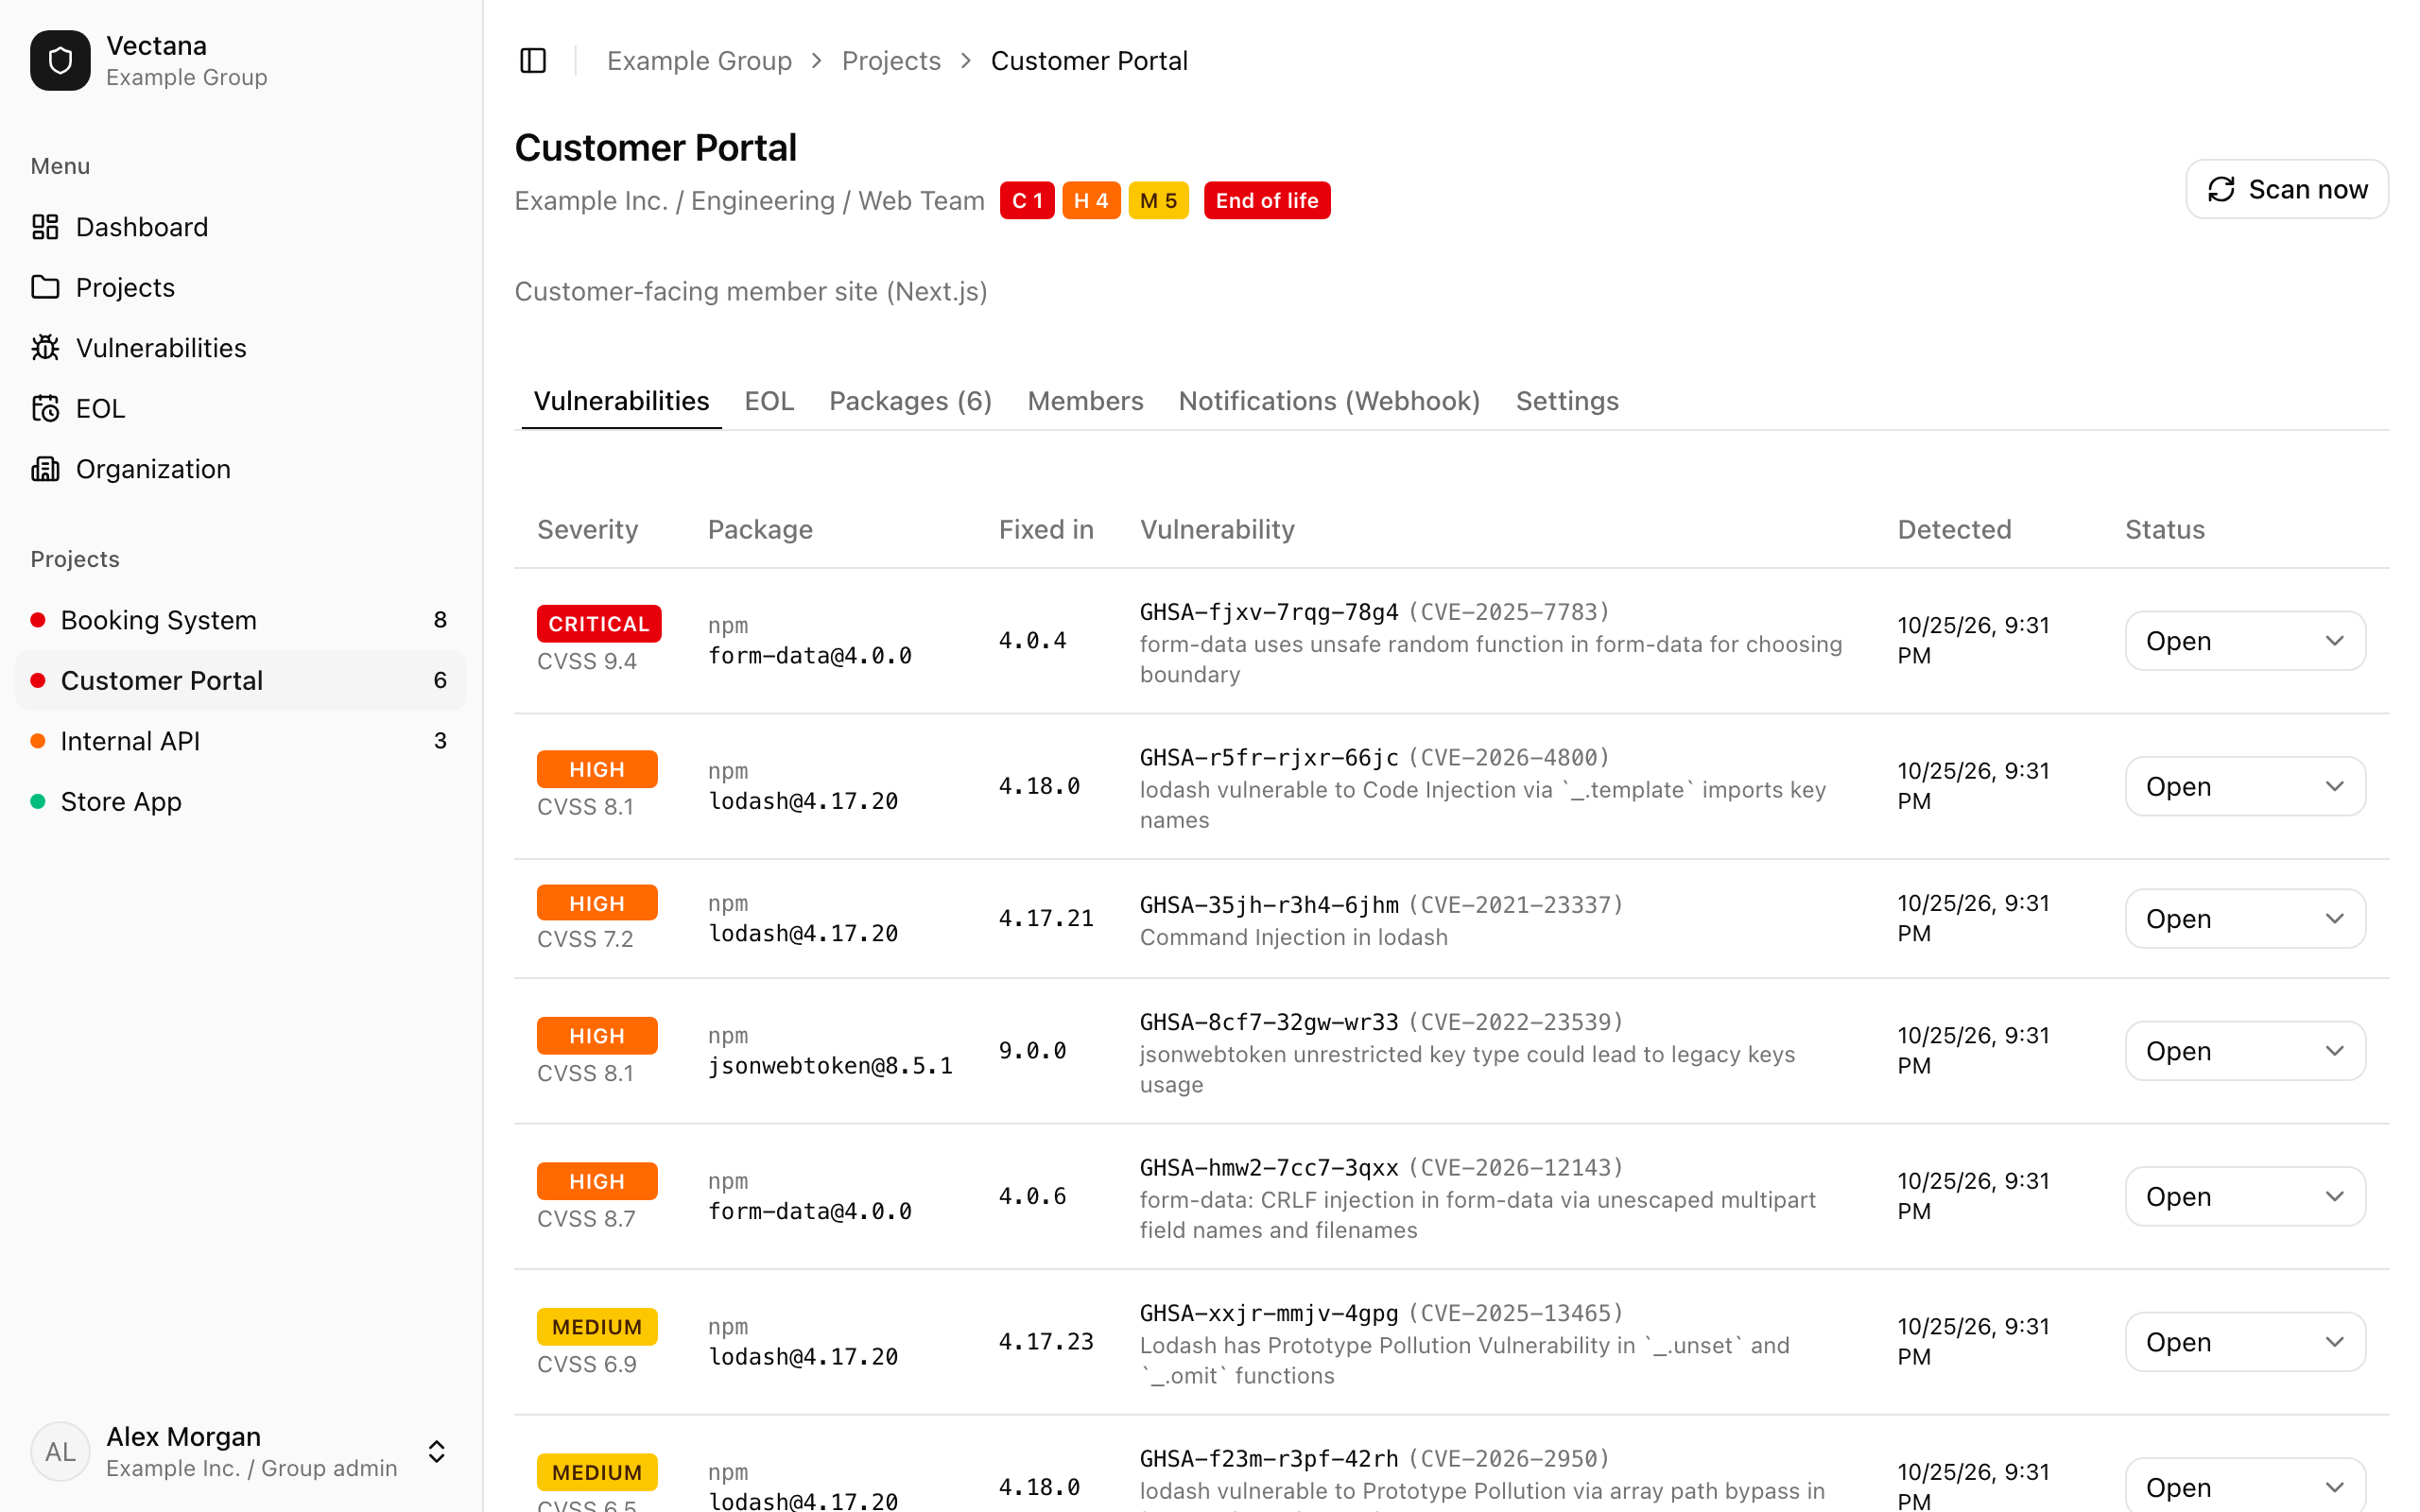Open Notifications (Webhook) tab
Screen dimensions: 2420x1512
click(1329, 401)
